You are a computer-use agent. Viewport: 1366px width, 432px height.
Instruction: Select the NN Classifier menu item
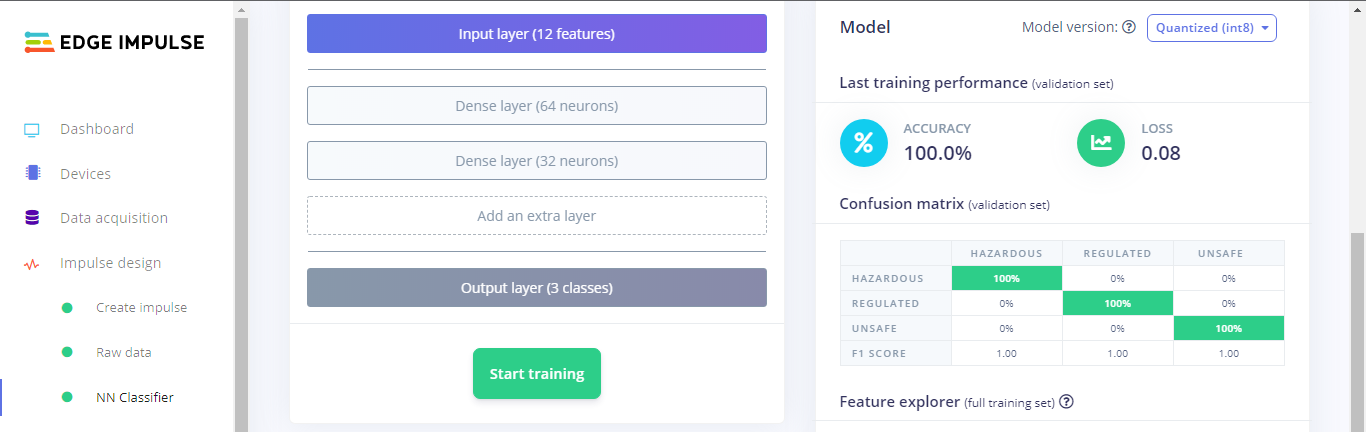click(134, 397)
